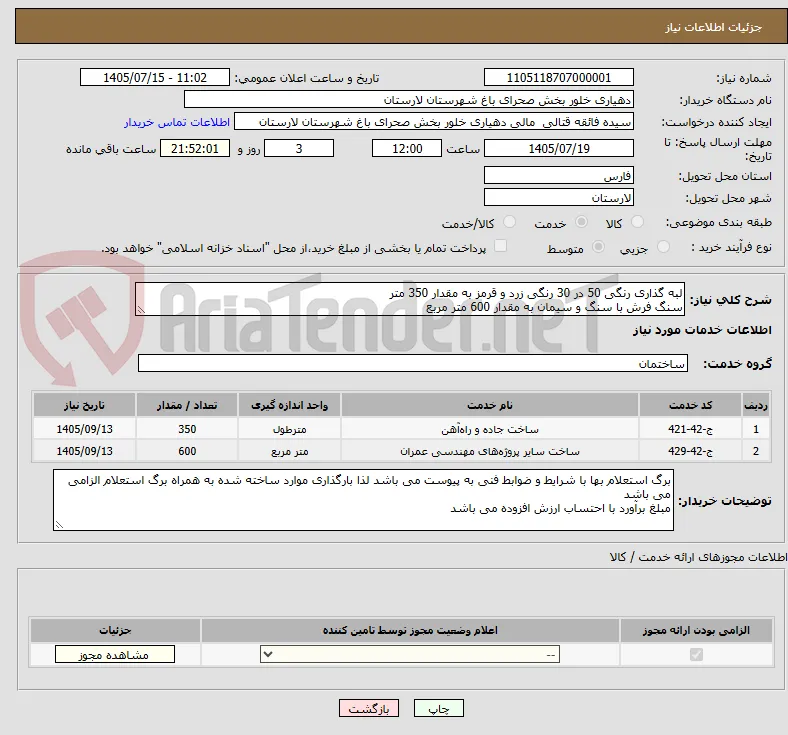Click the اعلام وضعیت مجوز توسط تامین کننده header
The height and width of the screenshot is (735, 788).
tap(410, 630)
